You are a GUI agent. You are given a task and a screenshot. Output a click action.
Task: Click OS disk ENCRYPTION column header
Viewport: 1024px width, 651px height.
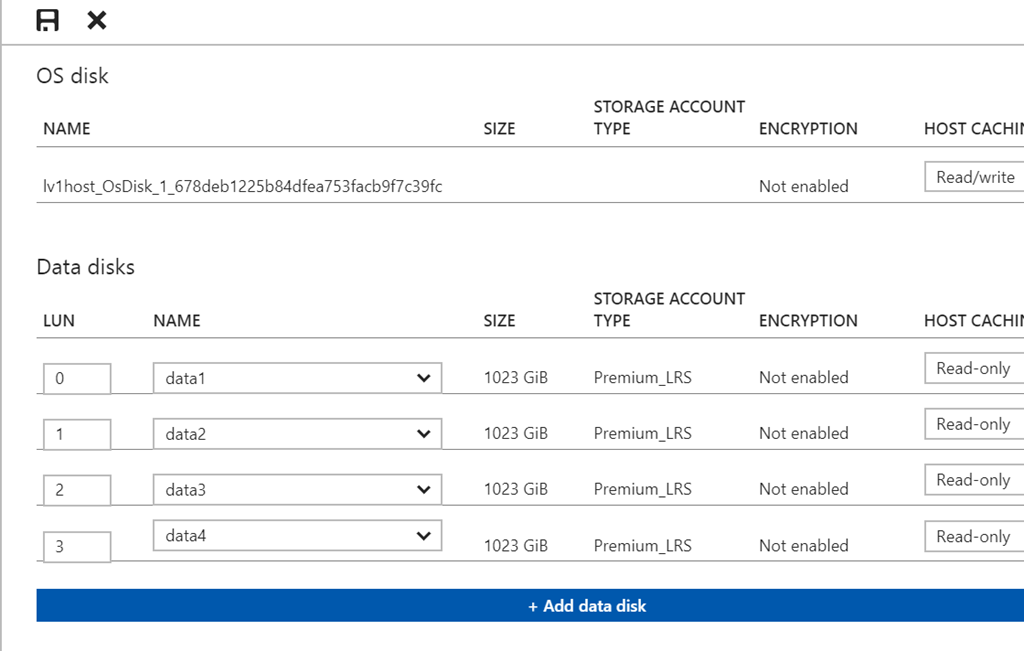pyautogui.click(x=808, y=129)
